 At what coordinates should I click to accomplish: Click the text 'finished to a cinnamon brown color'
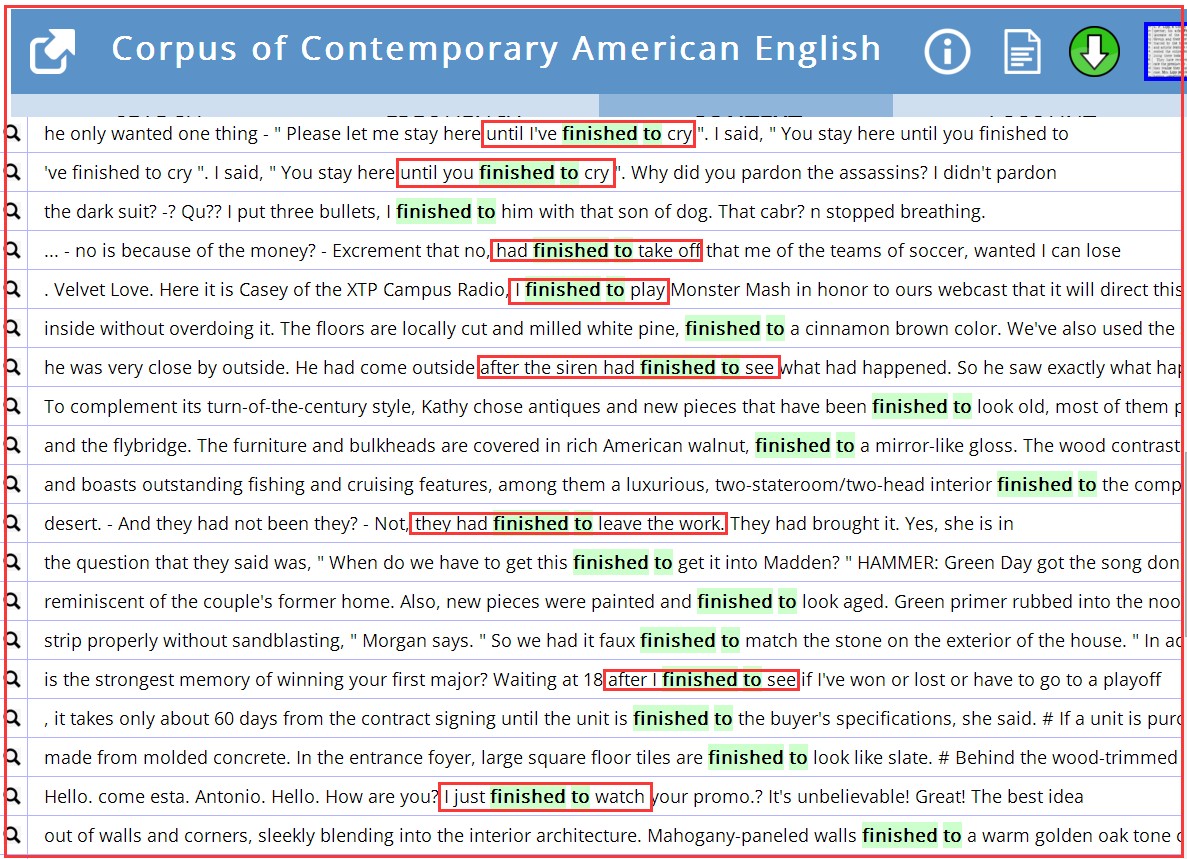tap(843, 328)
